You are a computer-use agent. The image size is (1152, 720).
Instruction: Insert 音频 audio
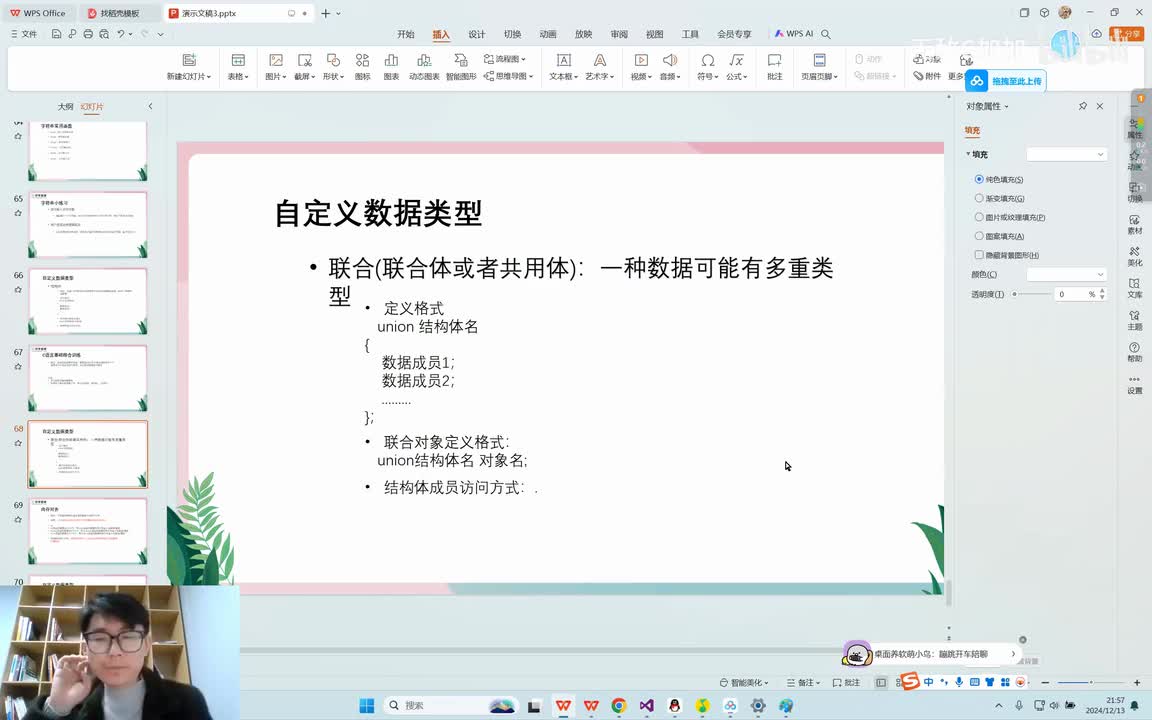(669, 67)
